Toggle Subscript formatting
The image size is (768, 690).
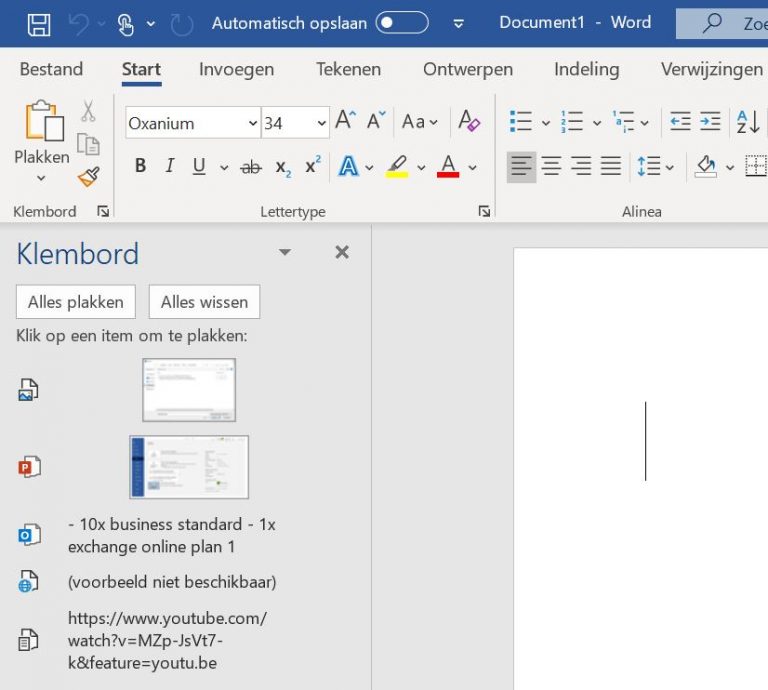[x=283, y=168]
